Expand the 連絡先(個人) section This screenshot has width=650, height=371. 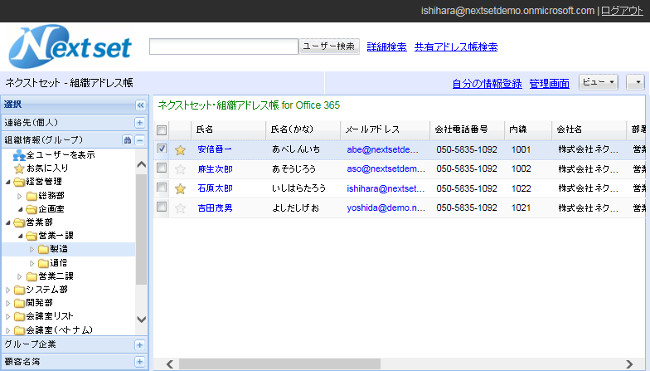coord(140,123)
